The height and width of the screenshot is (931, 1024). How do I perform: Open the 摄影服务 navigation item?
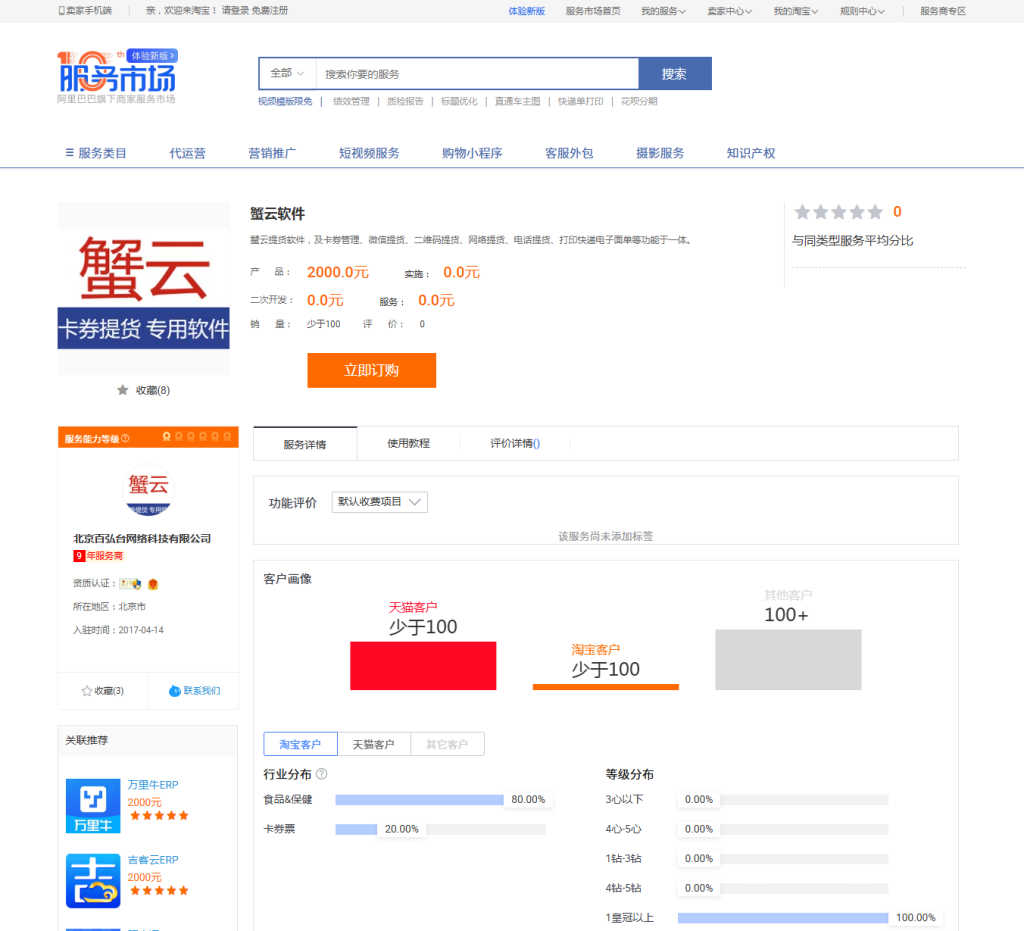(660, 153)
